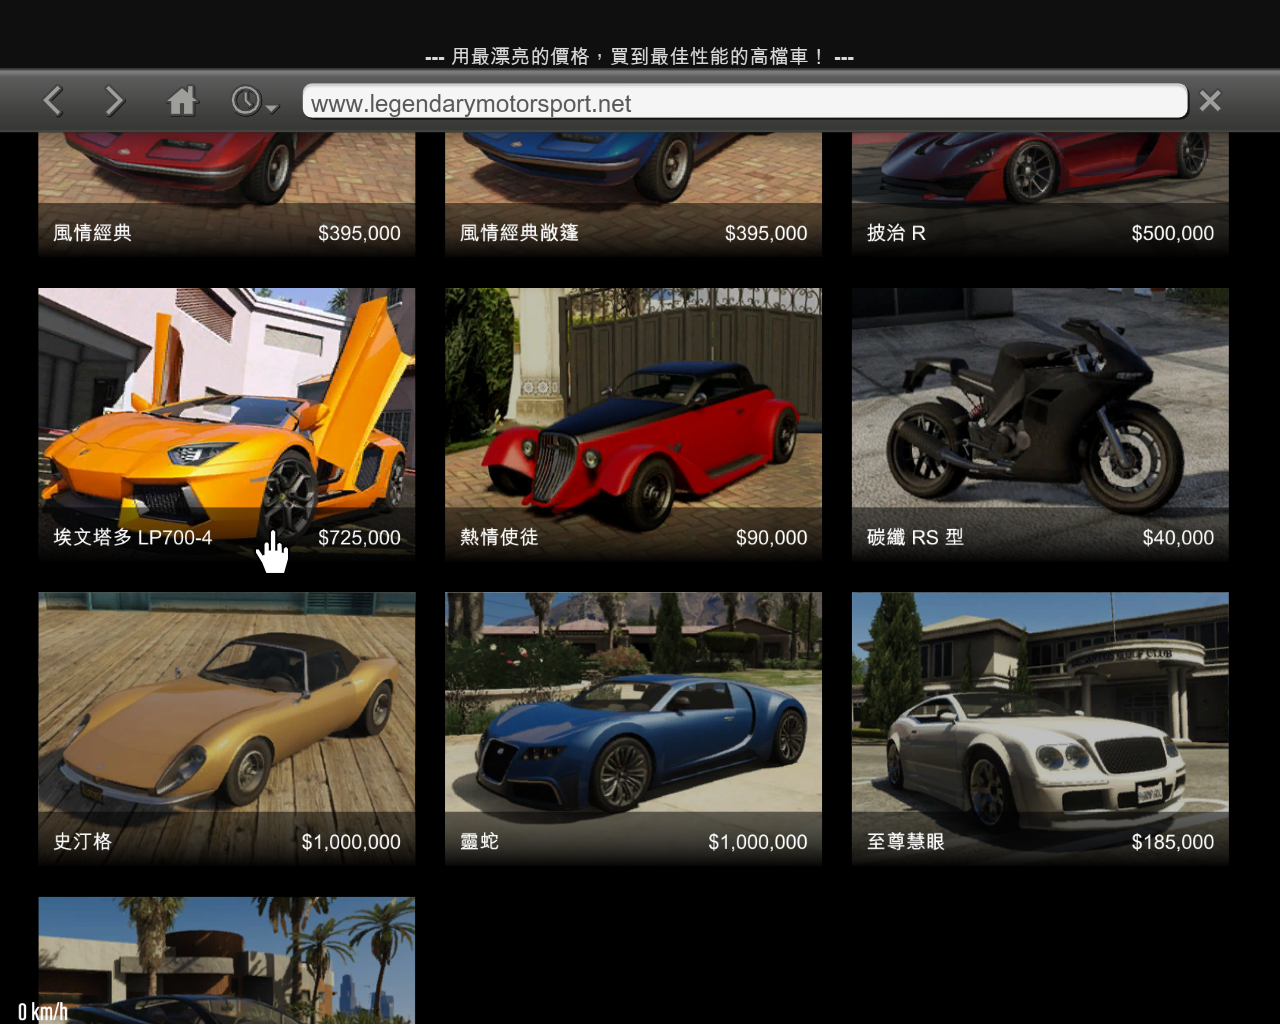Viewport: 1280px width, 1024px height.
Task: Close the in-game browser with X
Action: pyautogui.click(x=1210, y=101)
